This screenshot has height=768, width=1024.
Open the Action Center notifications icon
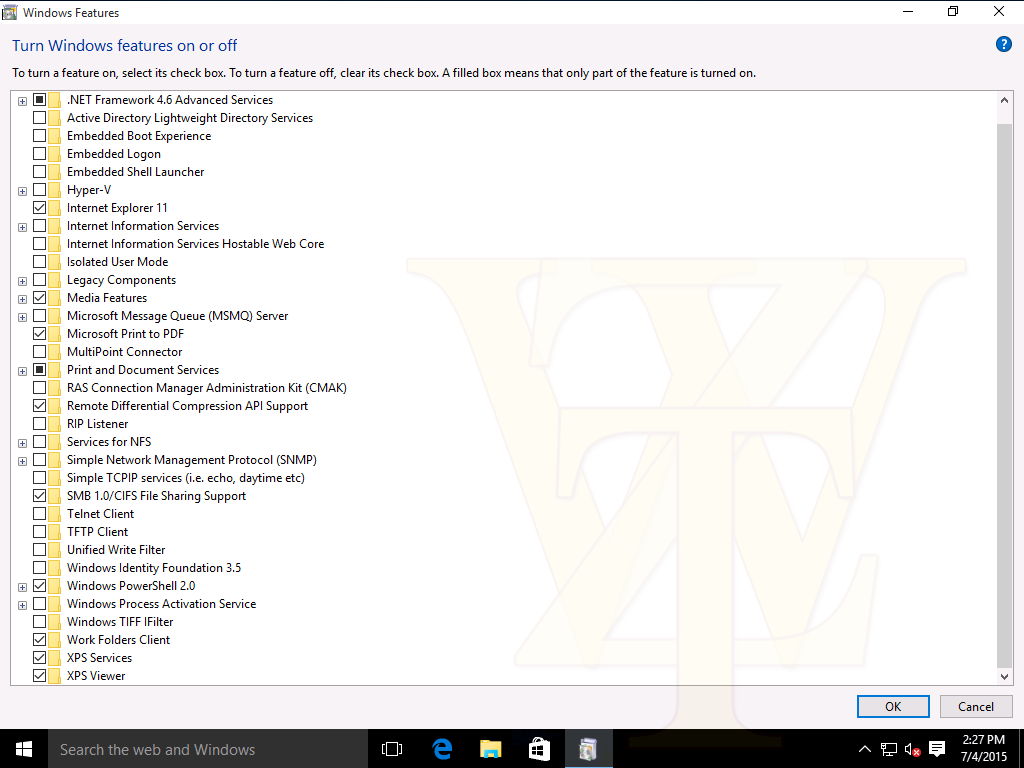pyautogui.click(x=937, y=749)
